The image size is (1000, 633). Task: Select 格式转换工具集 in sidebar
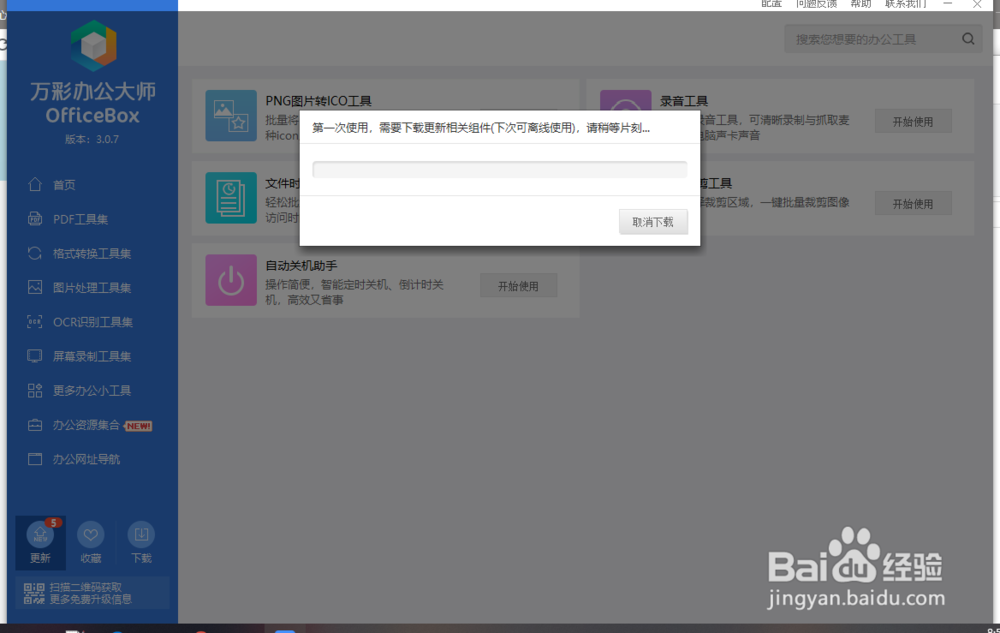pos(92,254)
